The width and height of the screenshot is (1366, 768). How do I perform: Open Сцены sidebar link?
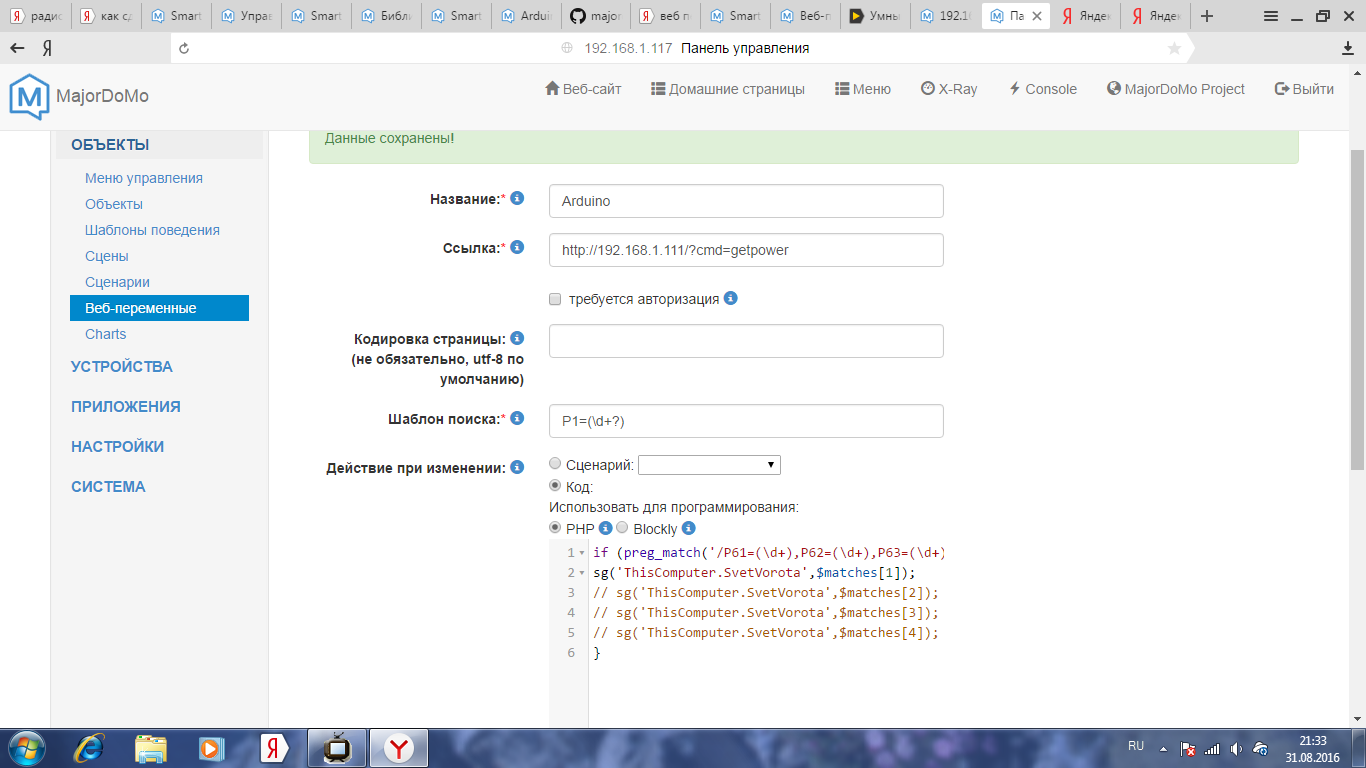pos(107,256)
